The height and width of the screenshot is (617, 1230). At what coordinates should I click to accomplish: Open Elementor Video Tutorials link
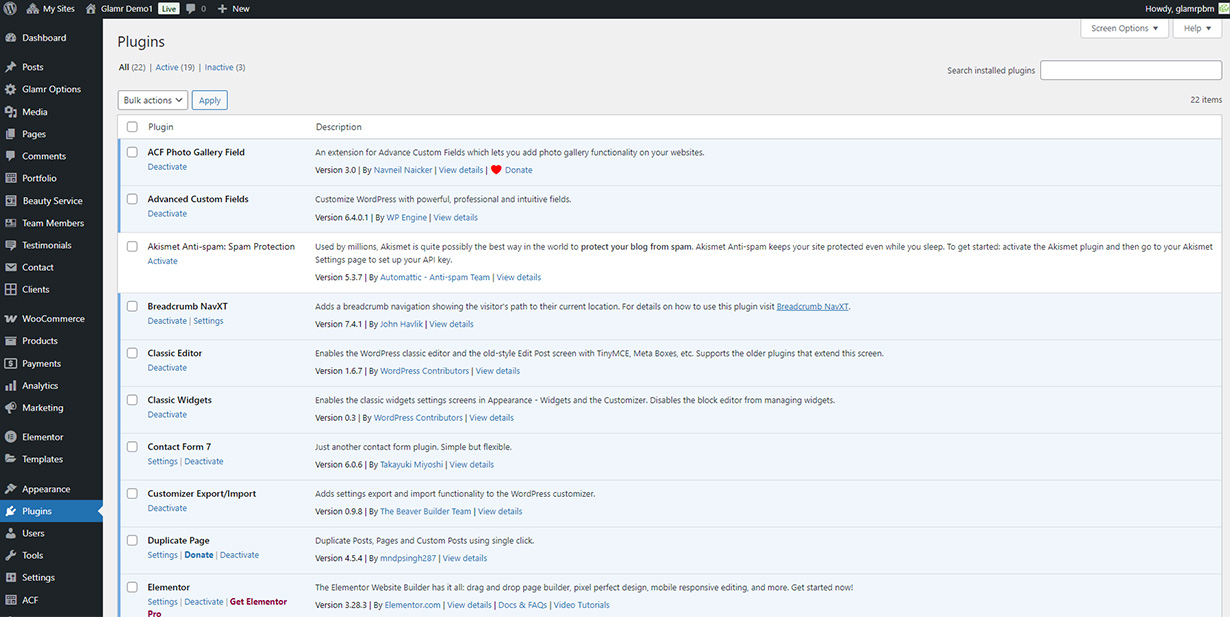click(582, 605)
